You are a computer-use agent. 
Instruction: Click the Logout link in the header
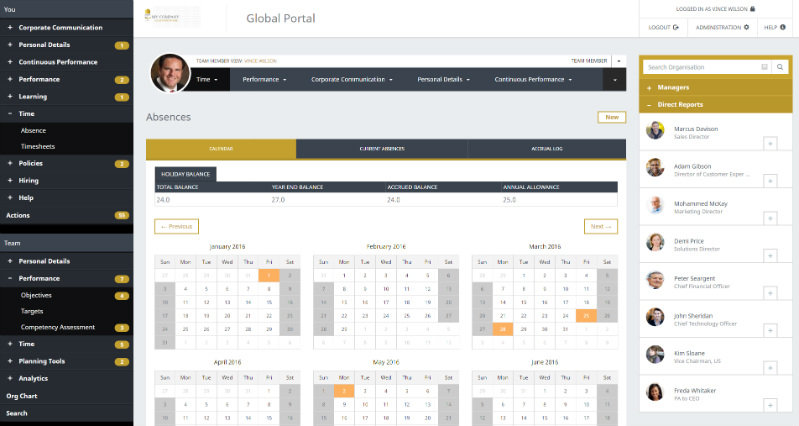[x=663, y=28]
